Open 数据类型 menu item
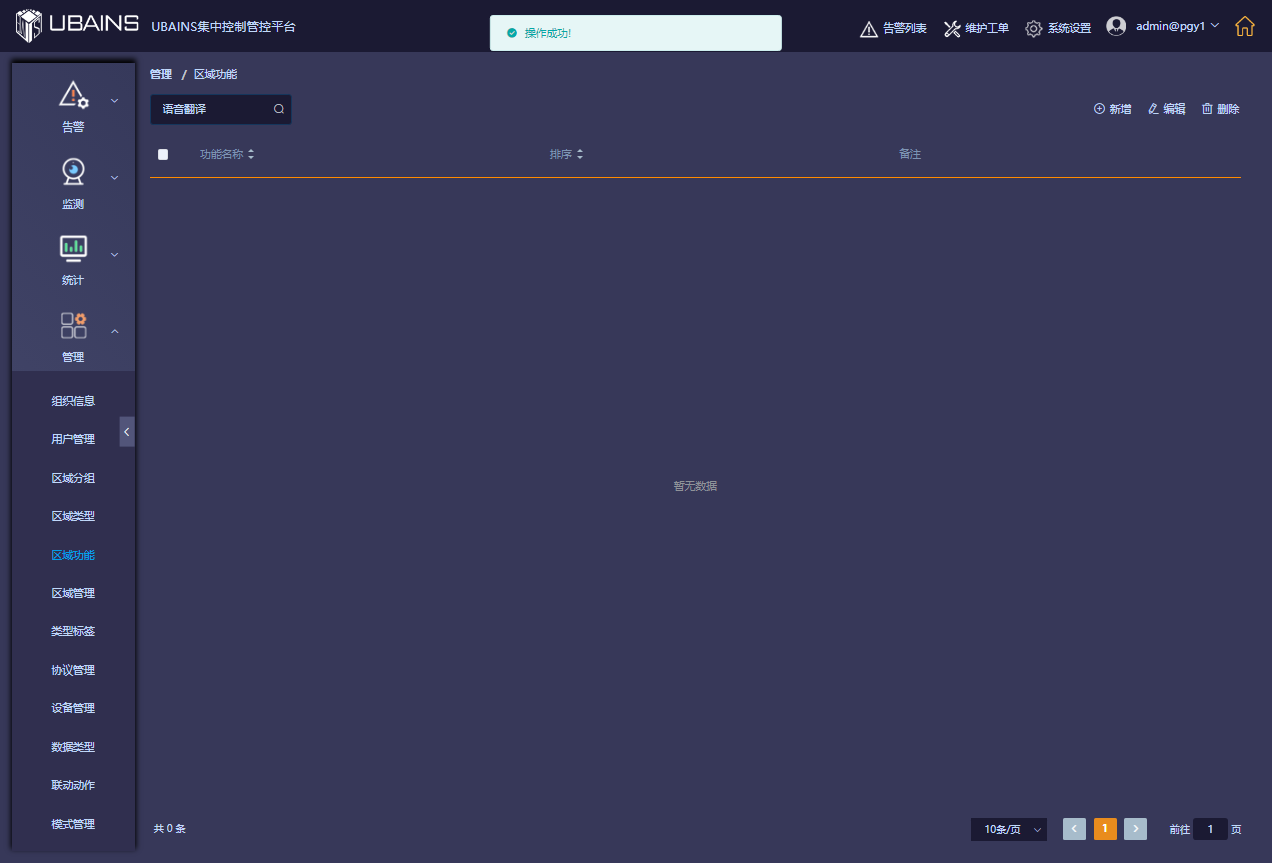 pos(73,747)
